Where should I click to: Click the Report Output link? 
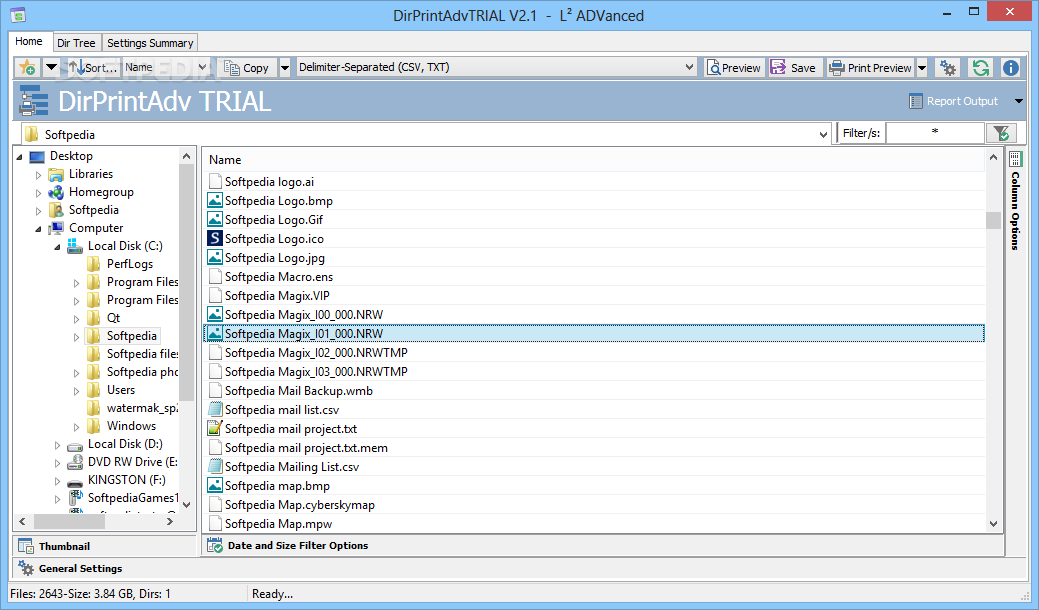[953, 101]
